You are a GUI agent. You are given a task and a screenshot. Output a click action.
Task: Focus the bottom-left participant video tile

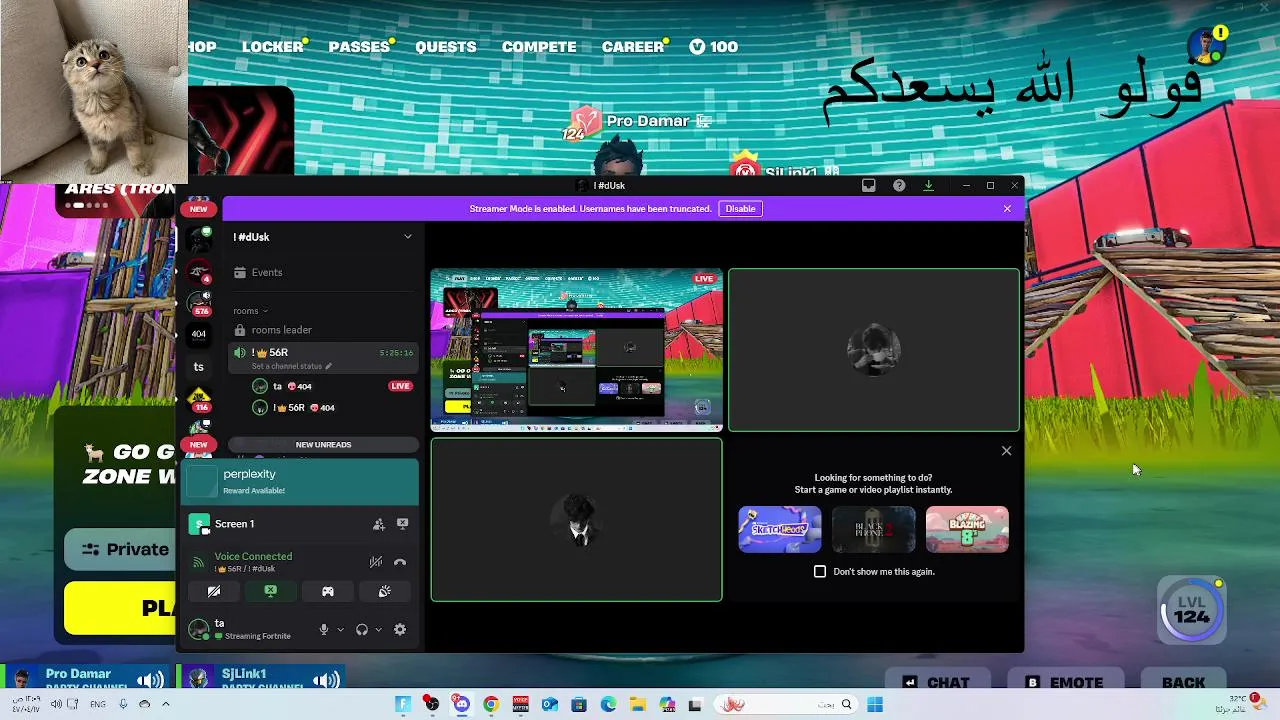576,520
